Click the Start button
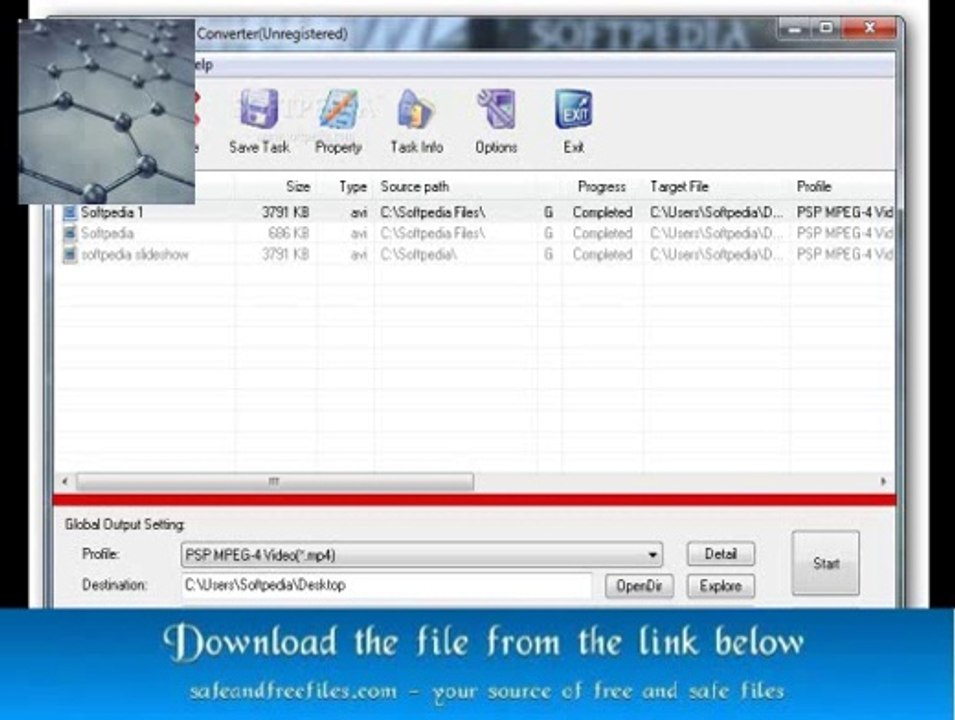Screen dimensions: 955x720 tap(825, 563)
